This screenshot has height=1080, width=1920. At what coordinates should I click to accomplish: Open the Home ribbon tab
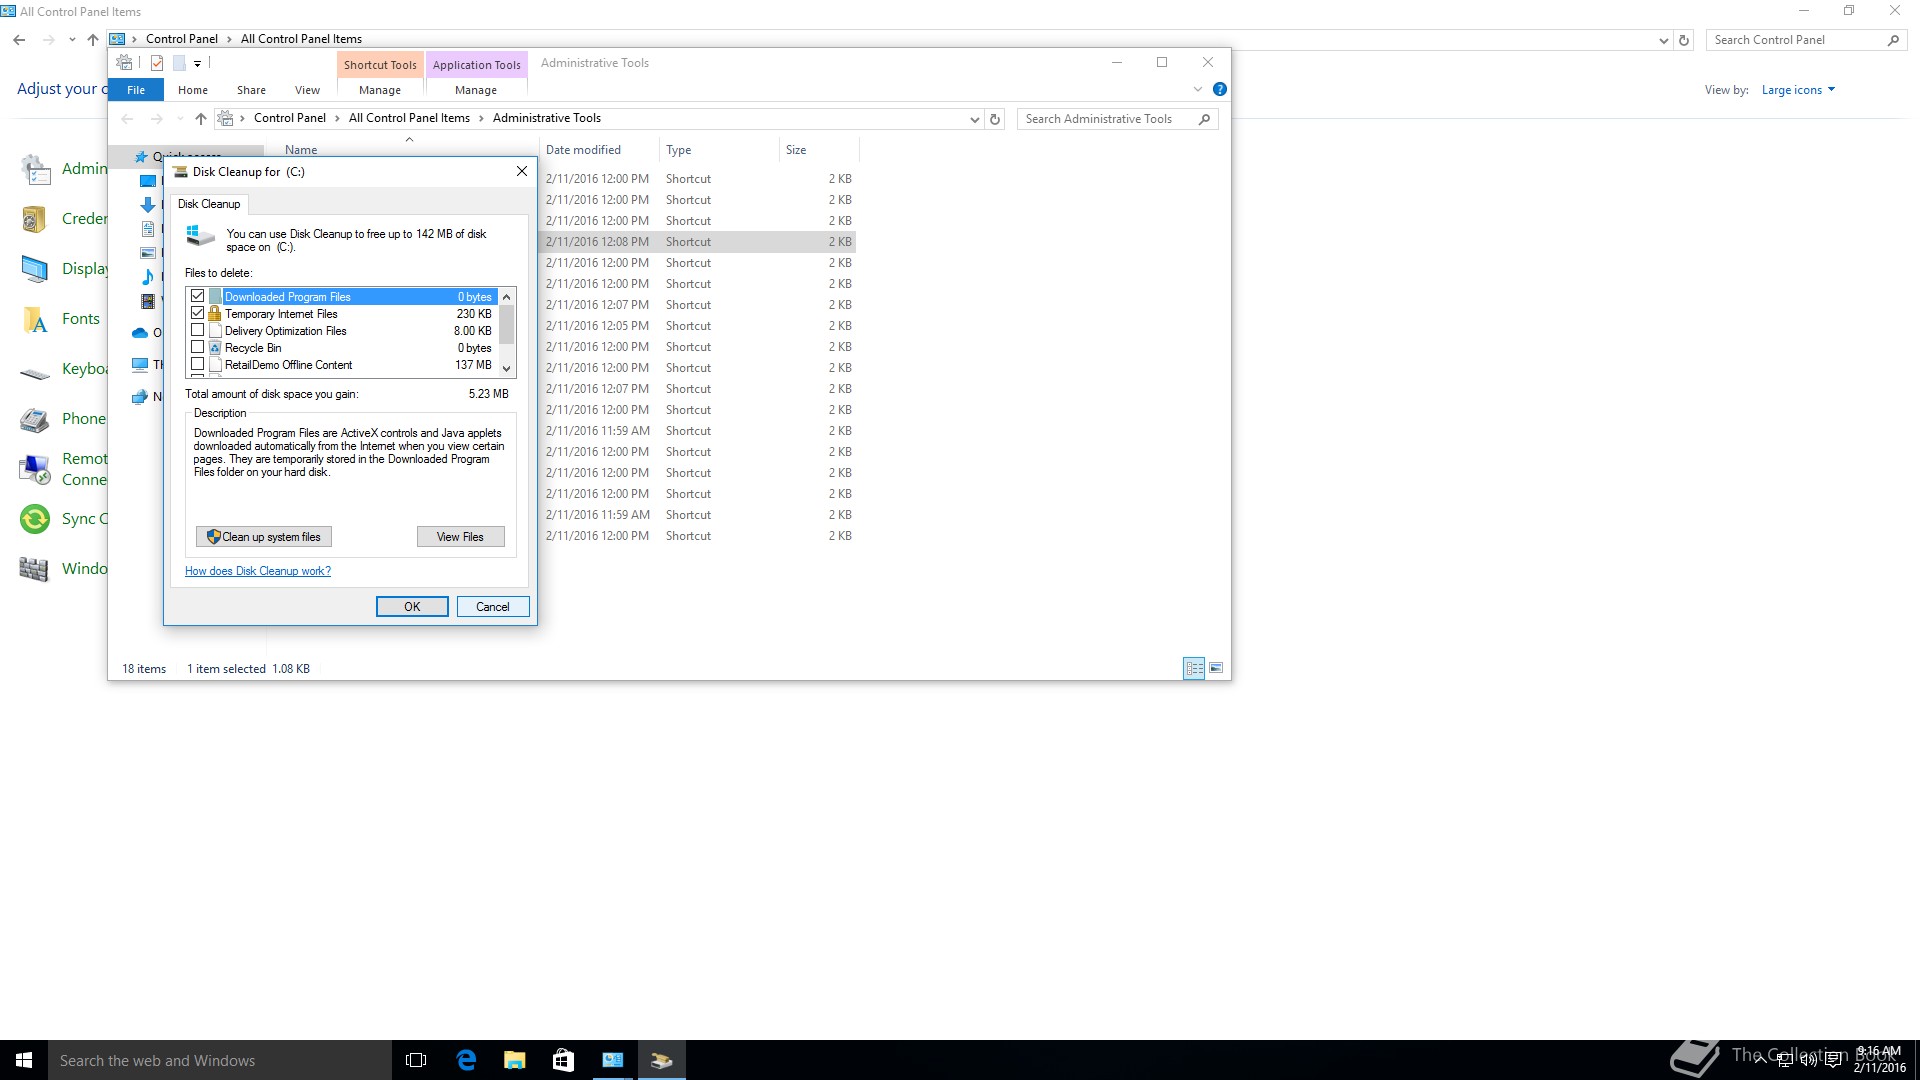[193, 90]
